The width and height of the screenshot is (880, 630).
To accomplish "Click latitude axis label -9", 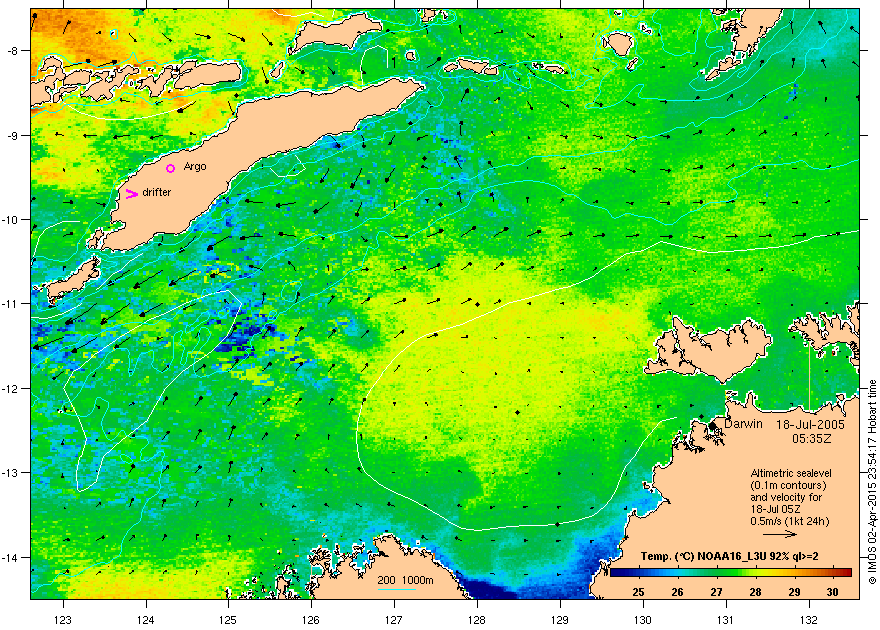I will point(12,135).
